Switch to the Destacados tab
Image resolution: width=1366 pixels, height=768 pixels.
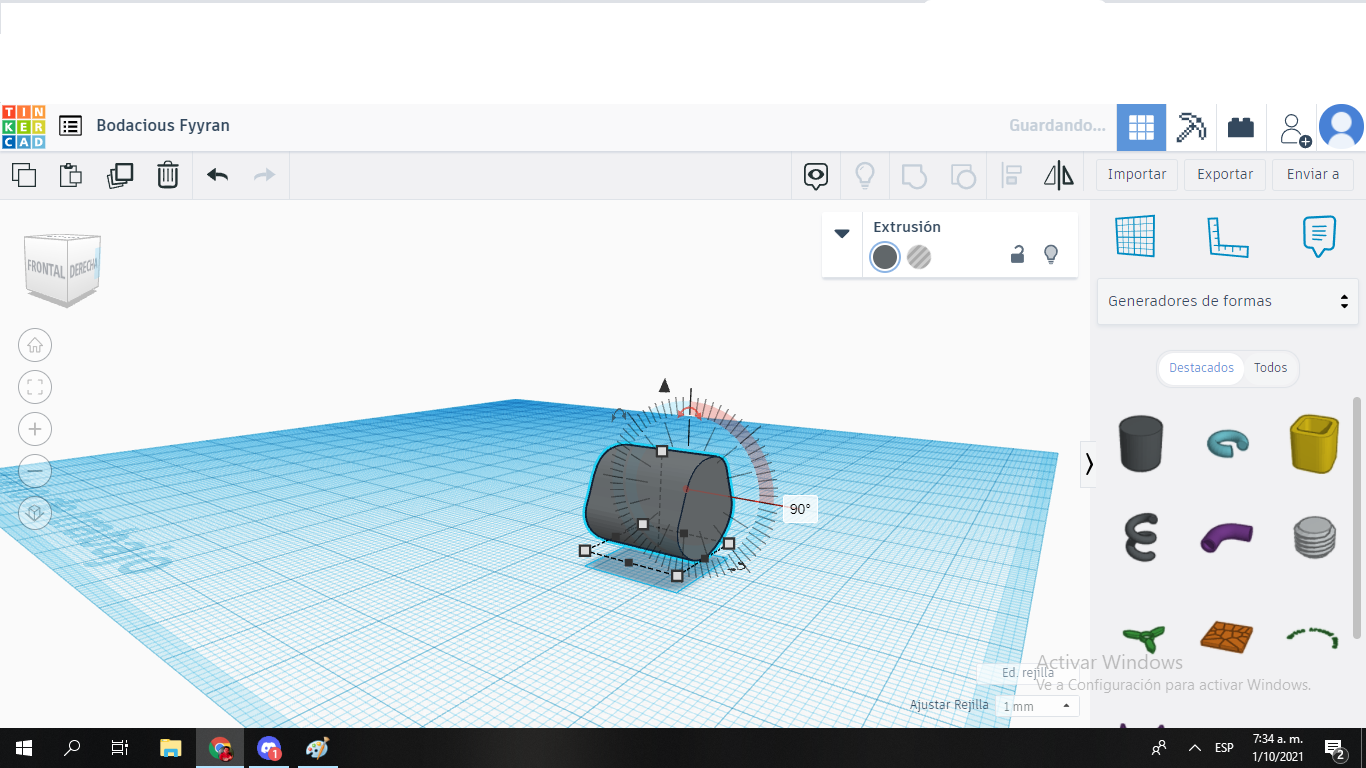pyautogui.click(x=1201, y=368)
